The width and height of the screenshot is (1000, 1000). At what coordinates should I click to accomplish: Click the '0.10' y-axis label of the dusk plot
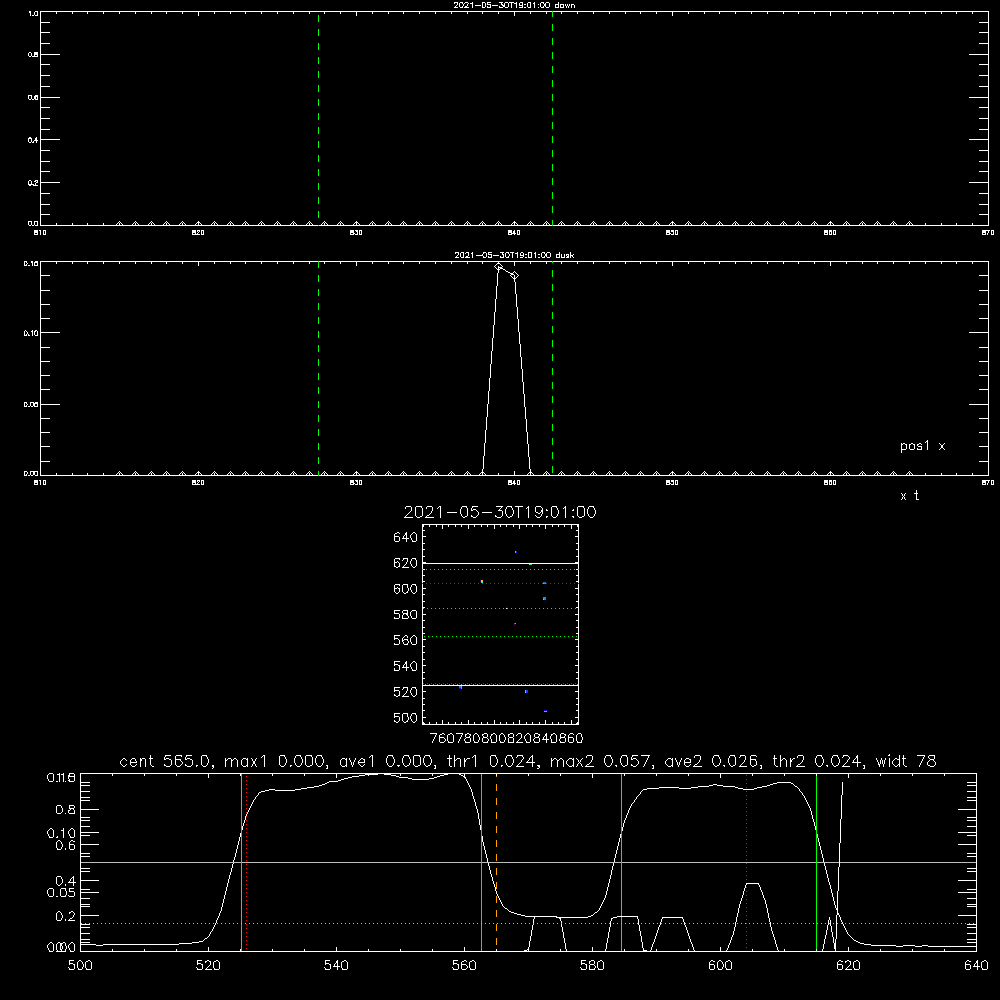pos(31,334)
